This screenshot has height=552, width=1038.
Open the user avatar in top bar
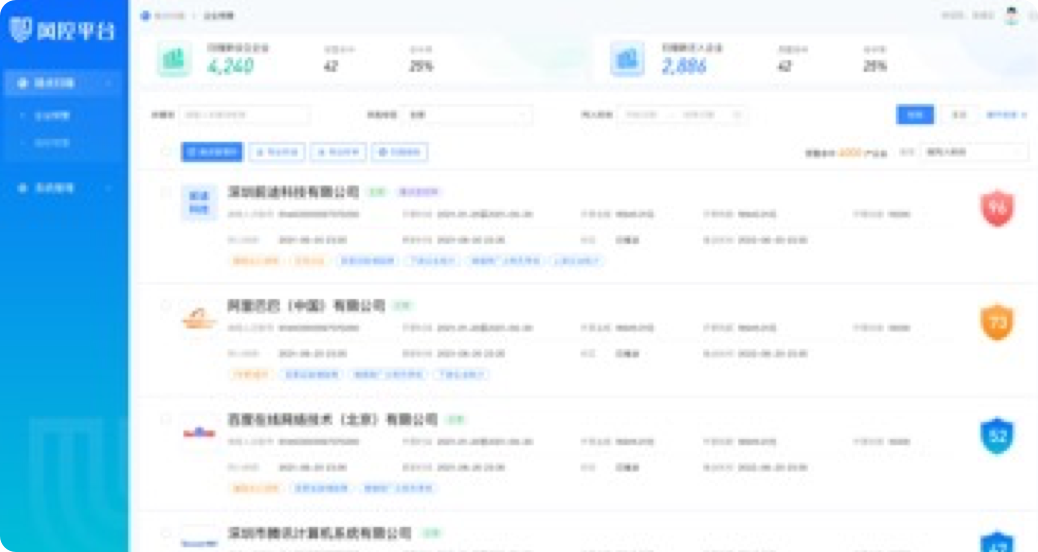1012,15
